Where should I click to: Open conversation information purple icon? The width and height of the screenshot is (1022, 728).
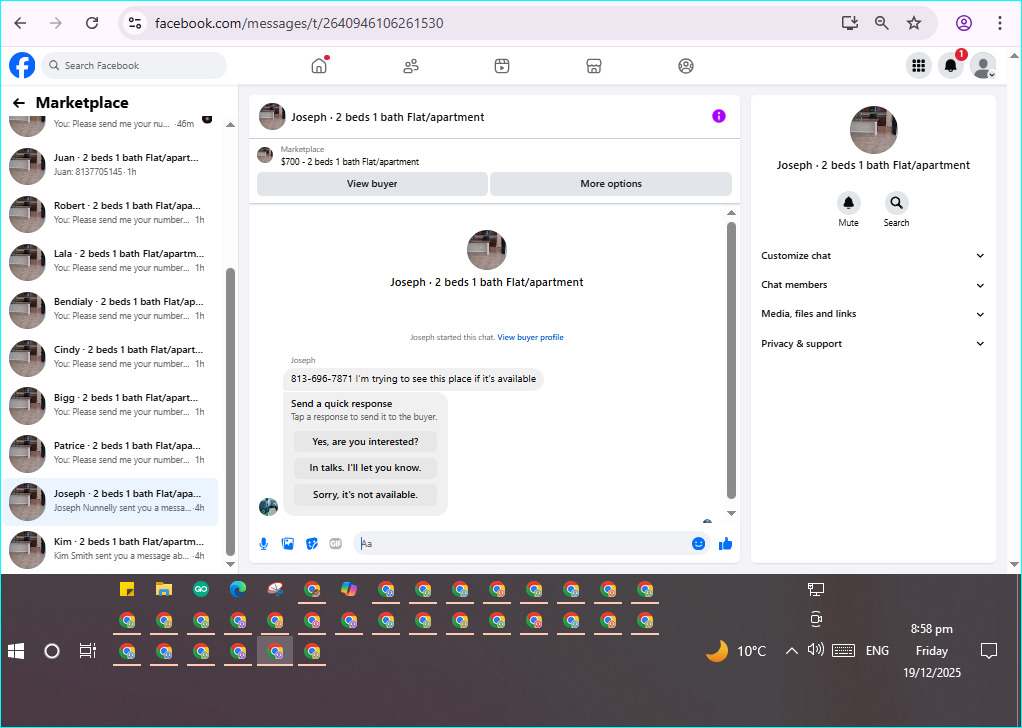click(x=719, y=116)
